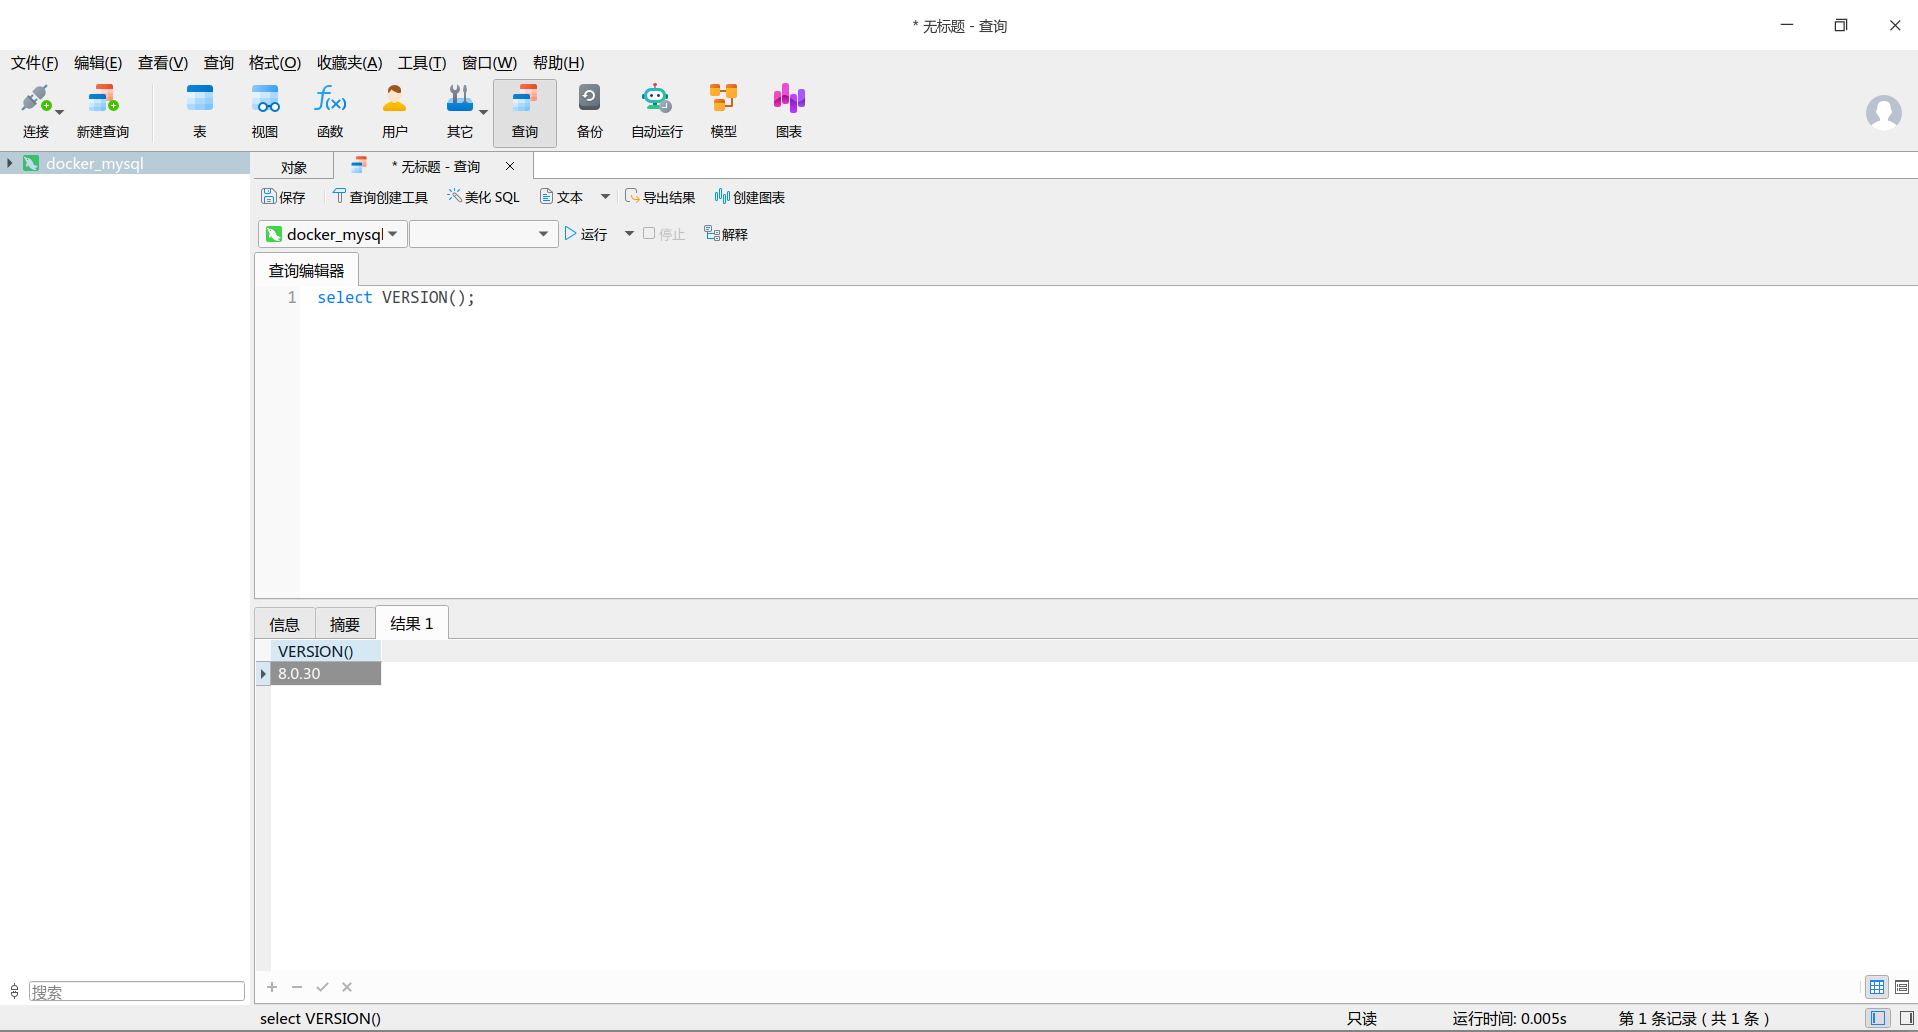Select the 无标题 - 查询 tab
The image size is (1918, 1032).
click(435, 166)
